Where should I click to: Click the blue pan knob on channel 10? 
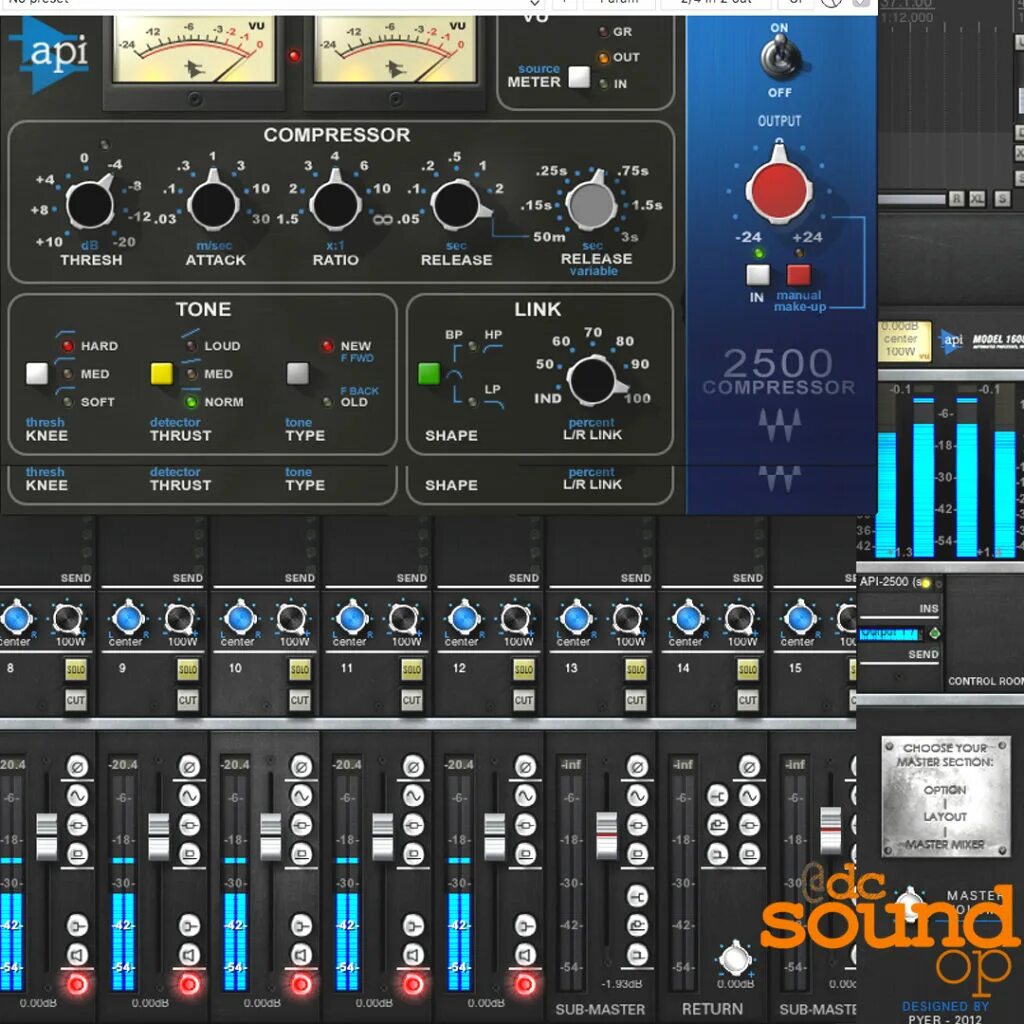(240, 618)
